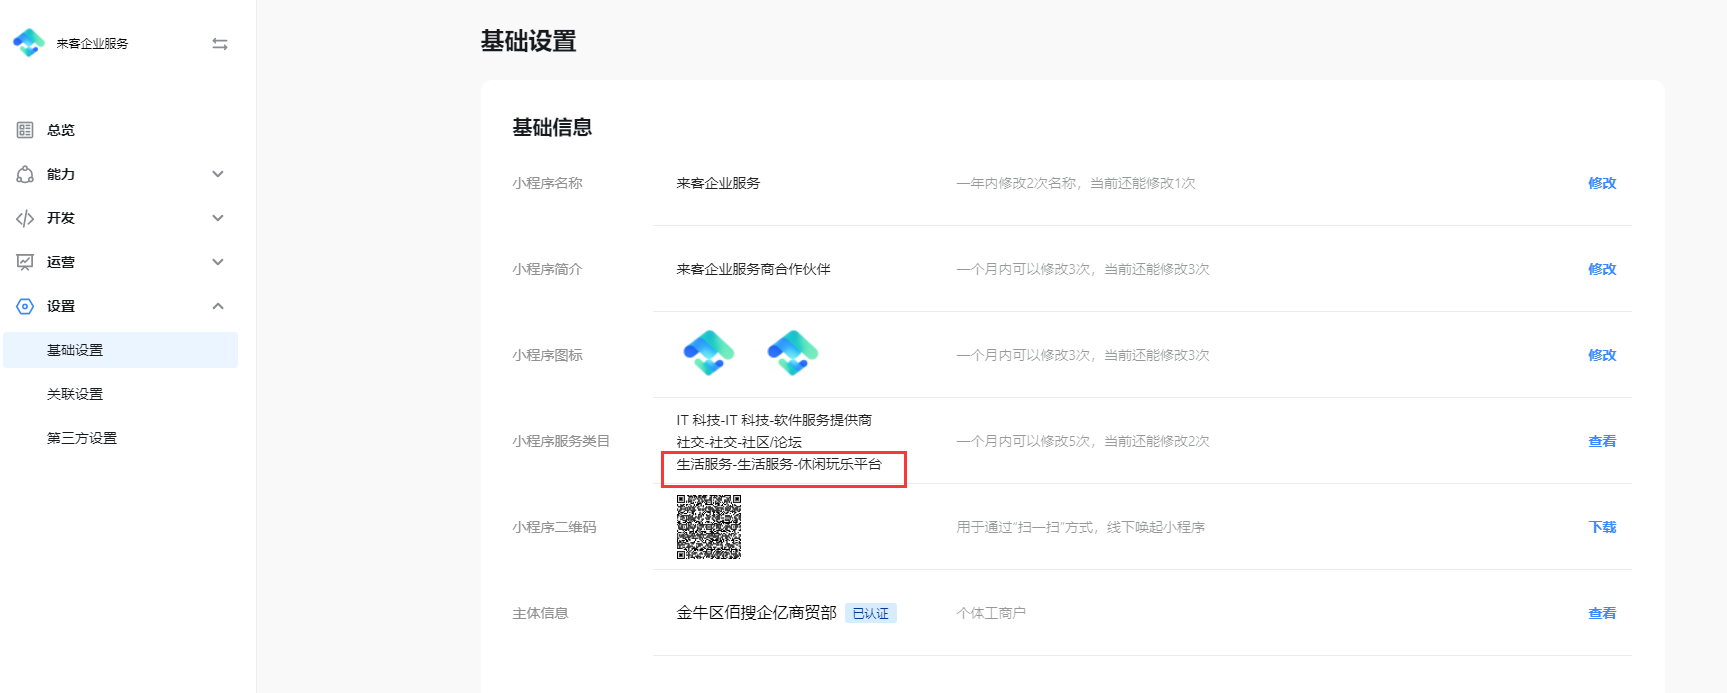Click the 能力 sidebar icon
This screenshot has width=1727, height=693.
click(25, 174)
